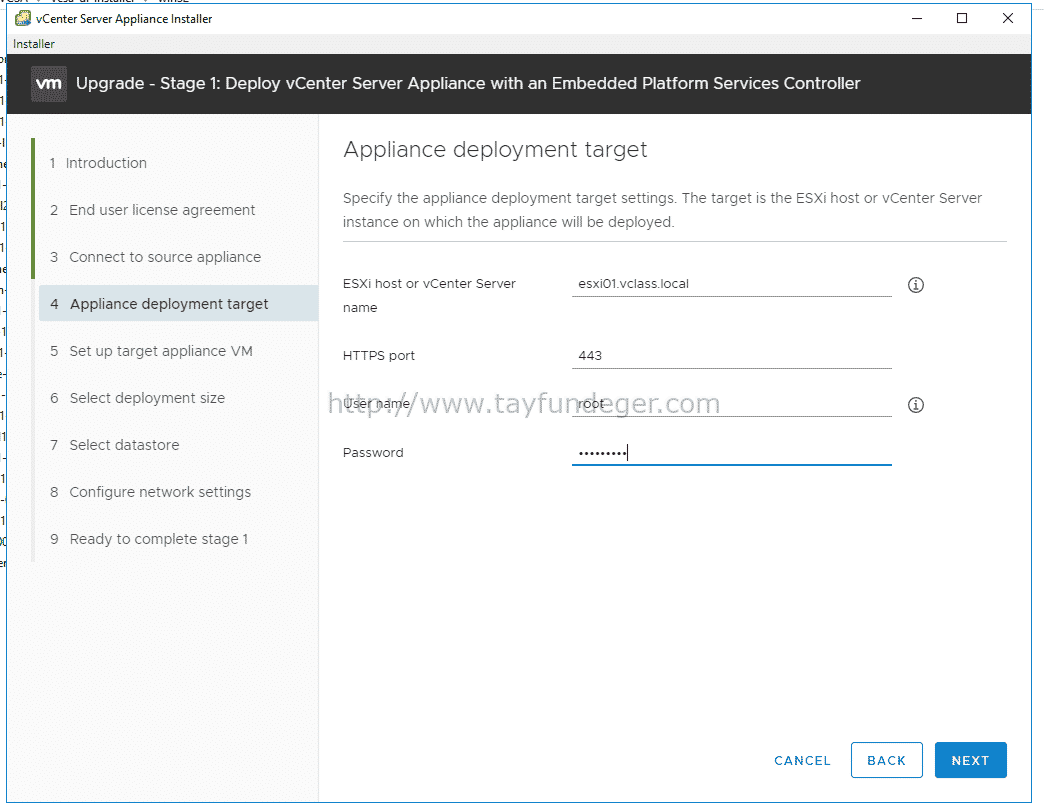This screenshot has height=807, width=1044.
Task: Focus the User name field
Action: 732,404
